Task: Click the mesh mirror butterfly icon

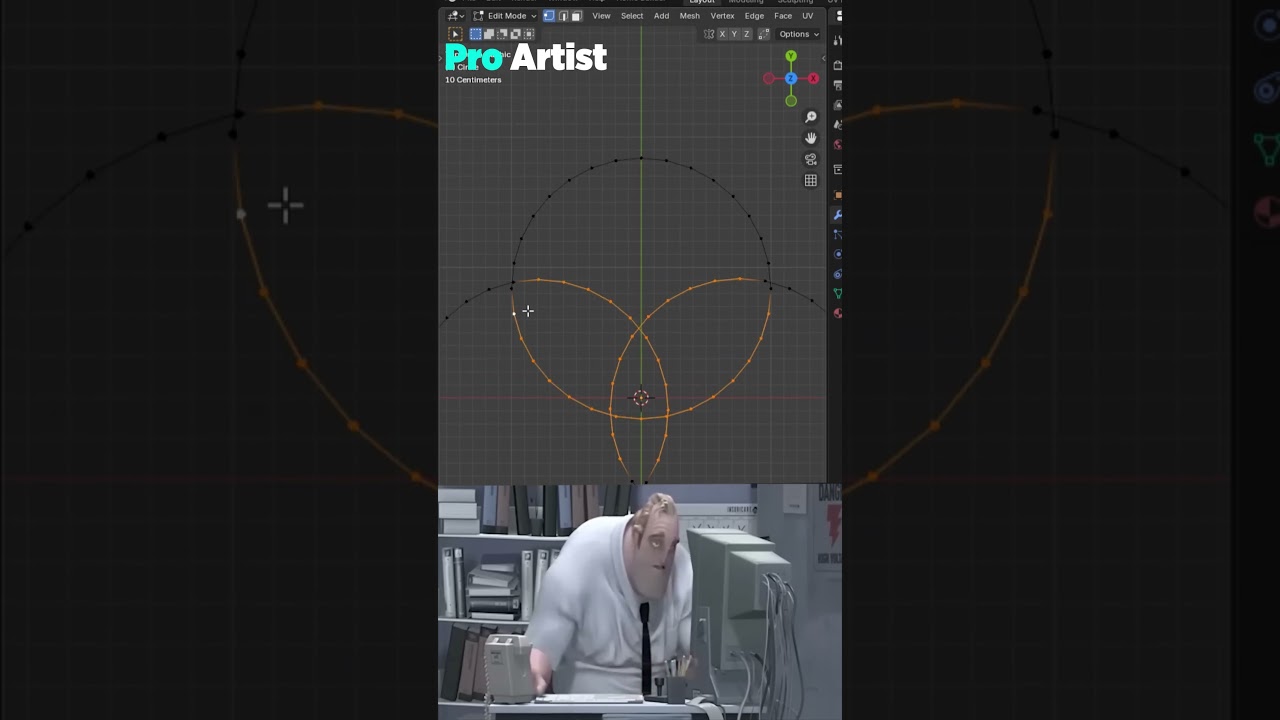Action: (709, 34)
